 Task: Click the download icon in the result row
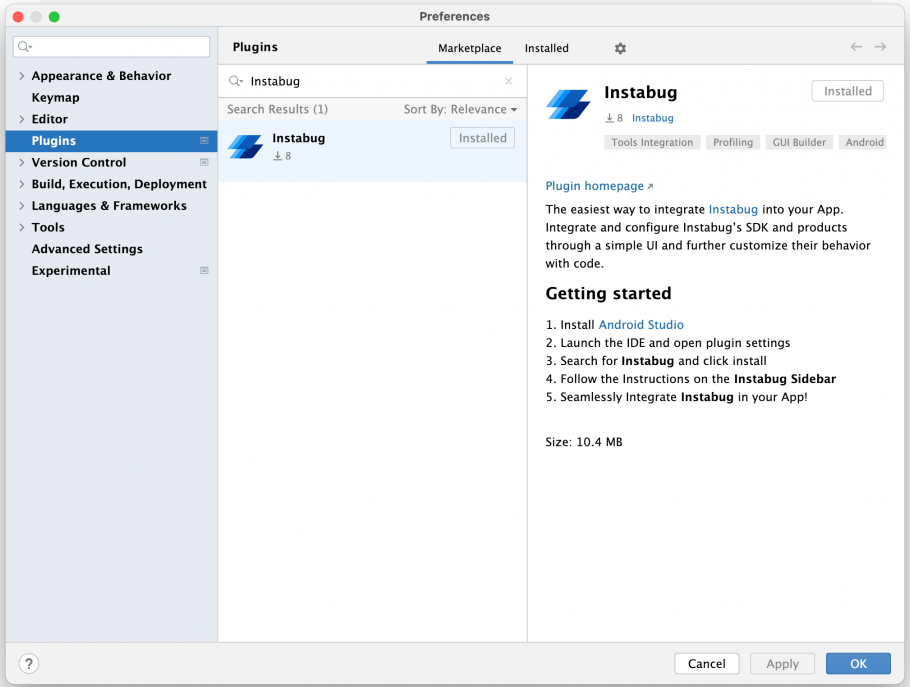(277, 156)
